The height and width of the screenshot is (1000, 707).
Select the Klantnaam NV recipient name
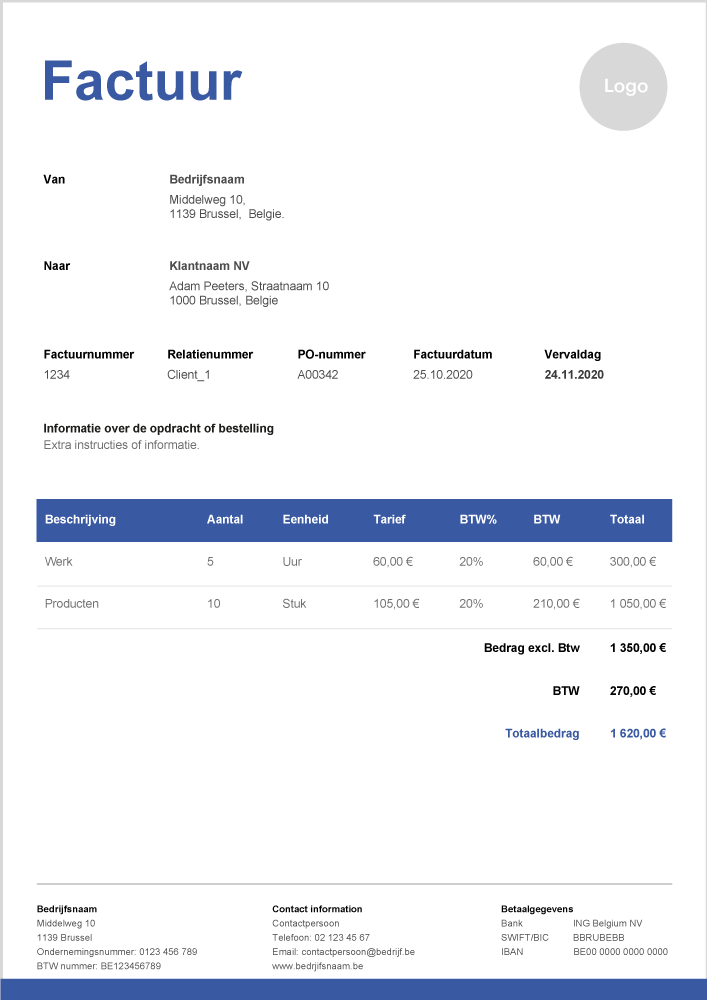pyautogui.click(x=209, y=266)
